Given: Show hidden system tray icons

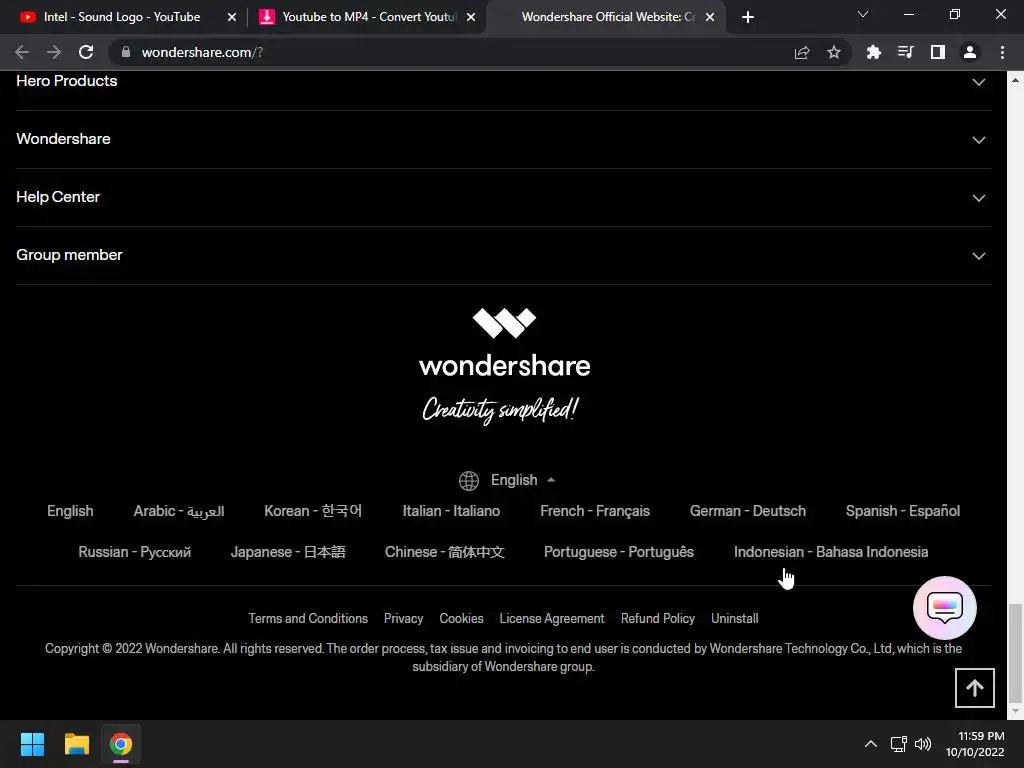Looking at the screenshot, I should point(871,744).
